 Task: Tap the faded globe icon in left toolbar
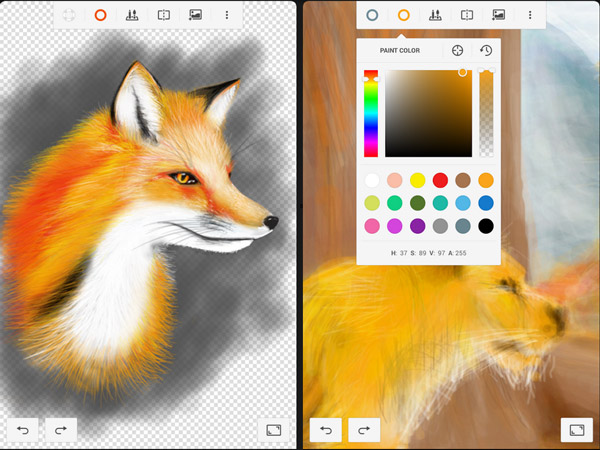tap(69, 15)
